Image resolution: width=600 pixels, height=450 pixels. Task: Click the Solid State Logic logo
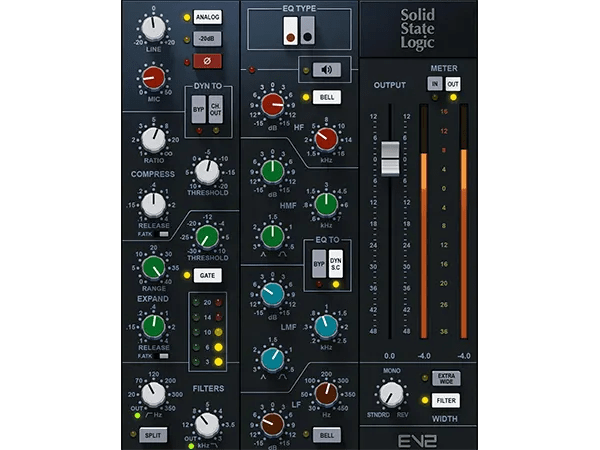[x=417, y=30]
